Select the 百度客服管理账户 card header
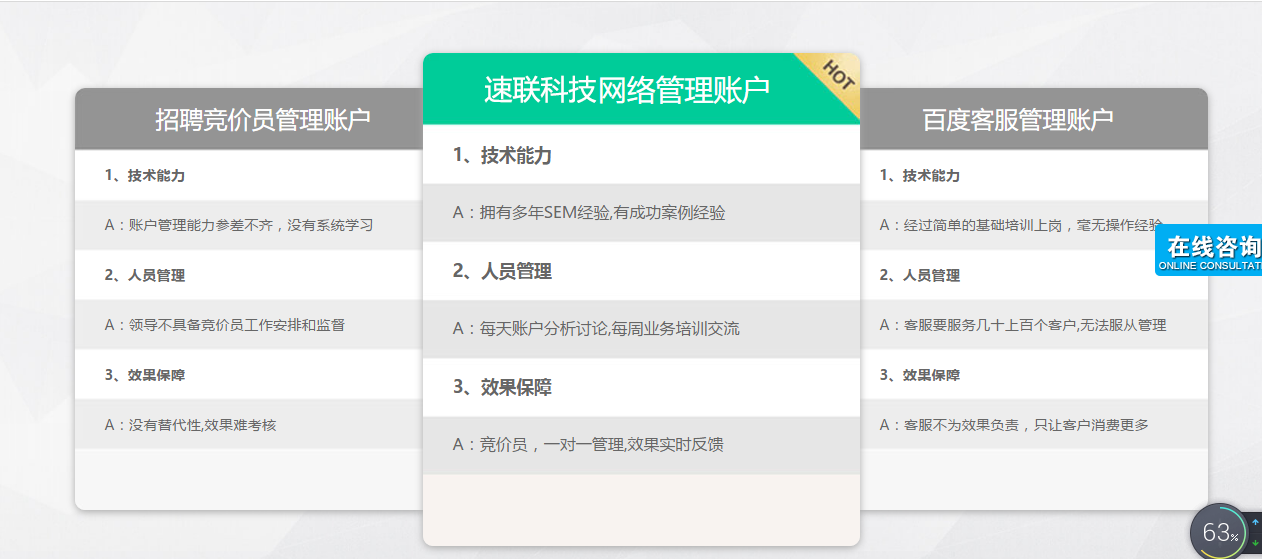This screenshot has height=559, width=1262. coord(1017,120)
